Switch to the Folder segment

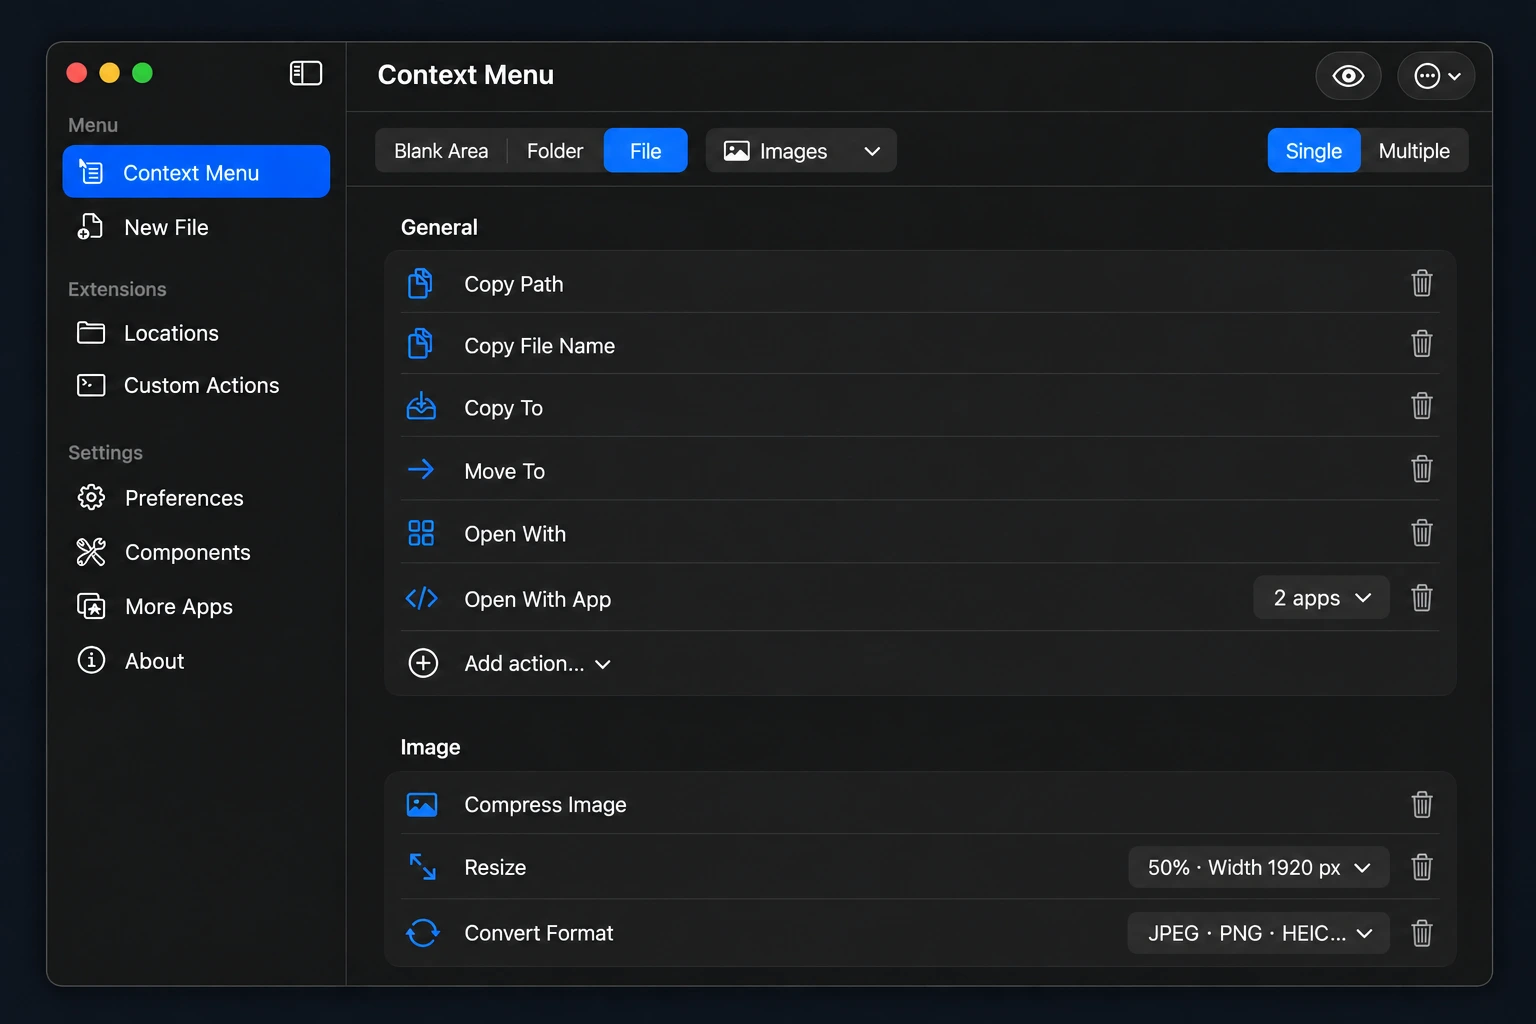tap(555, 151)
